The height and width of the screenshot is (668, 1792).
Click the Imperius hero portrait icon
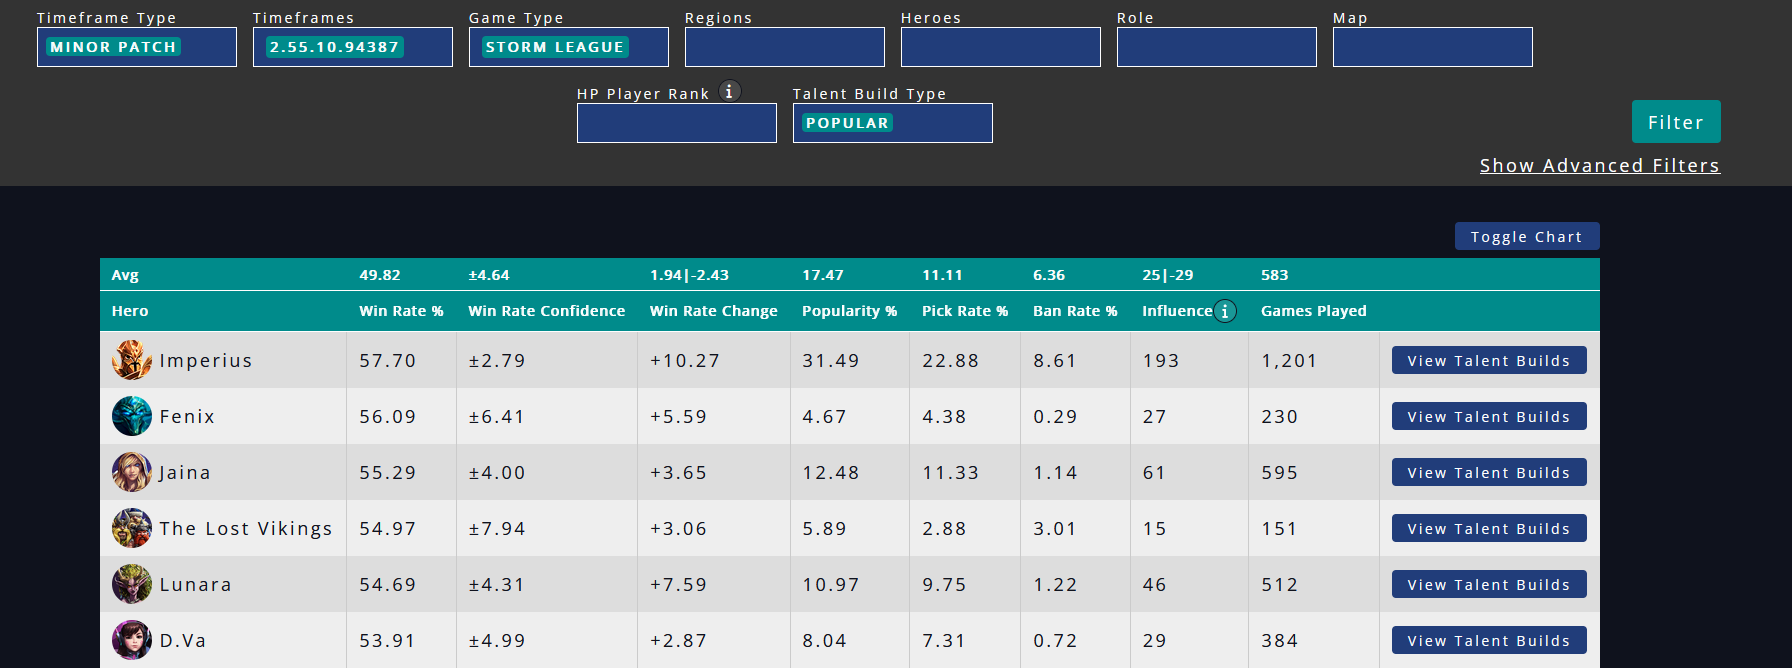click(132, 360)
